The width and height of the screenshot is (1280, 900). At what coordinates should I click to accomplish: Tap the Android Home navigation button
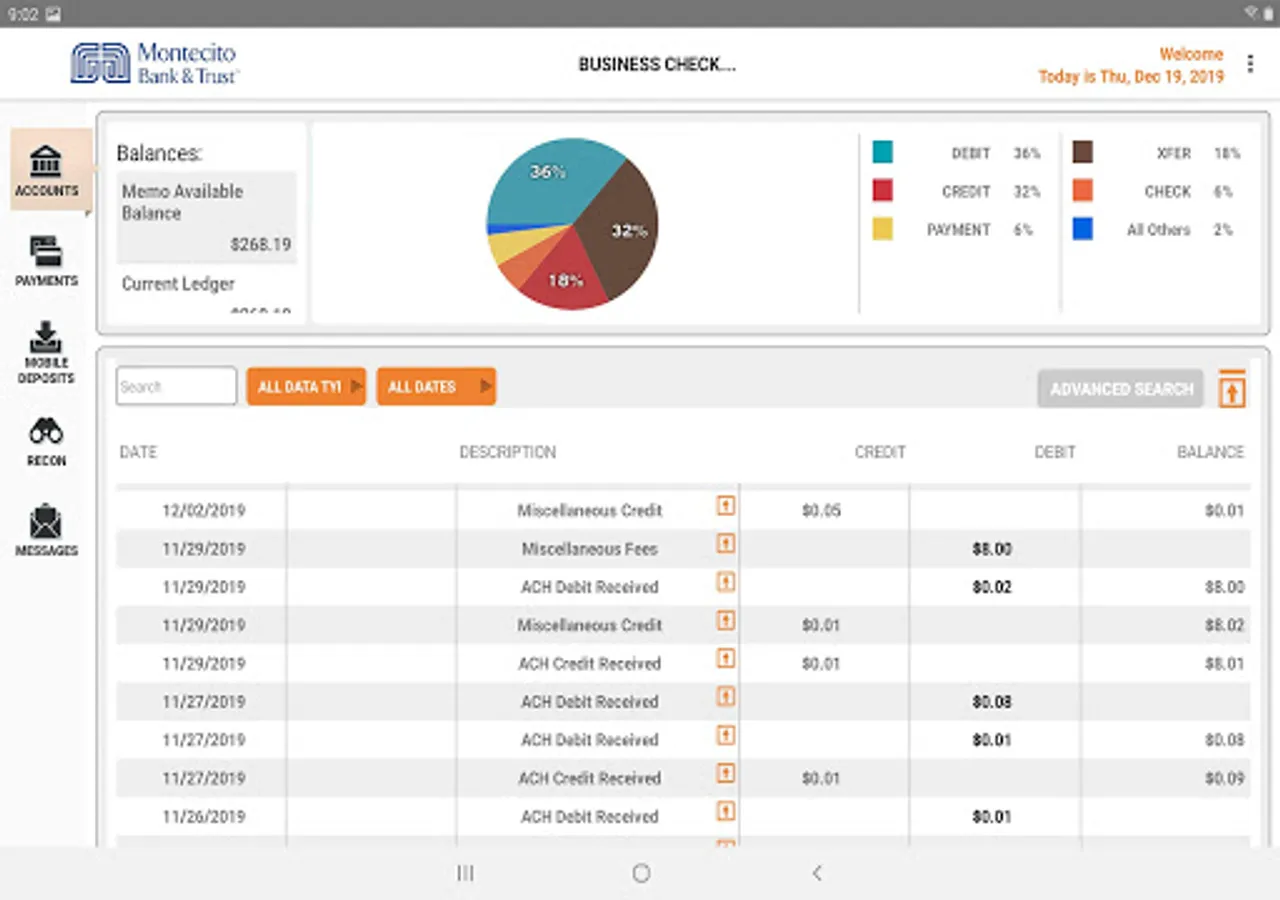point(641,873)
